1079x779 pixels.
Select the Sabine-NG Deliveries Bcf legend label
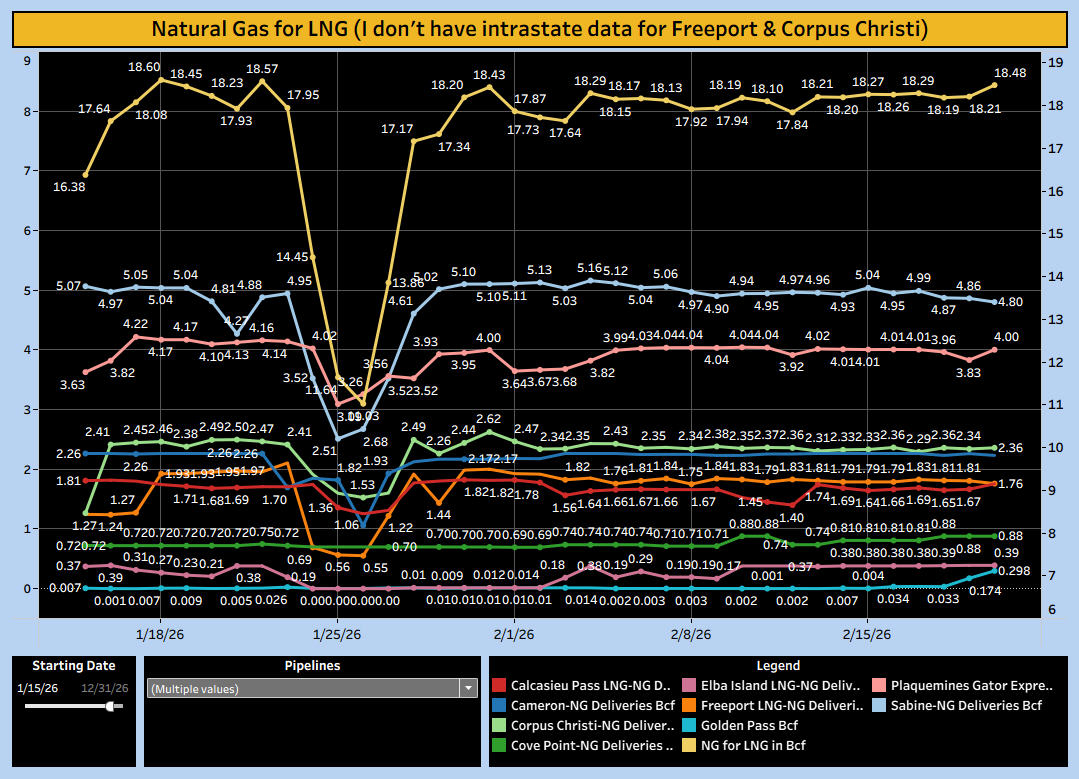971,706
